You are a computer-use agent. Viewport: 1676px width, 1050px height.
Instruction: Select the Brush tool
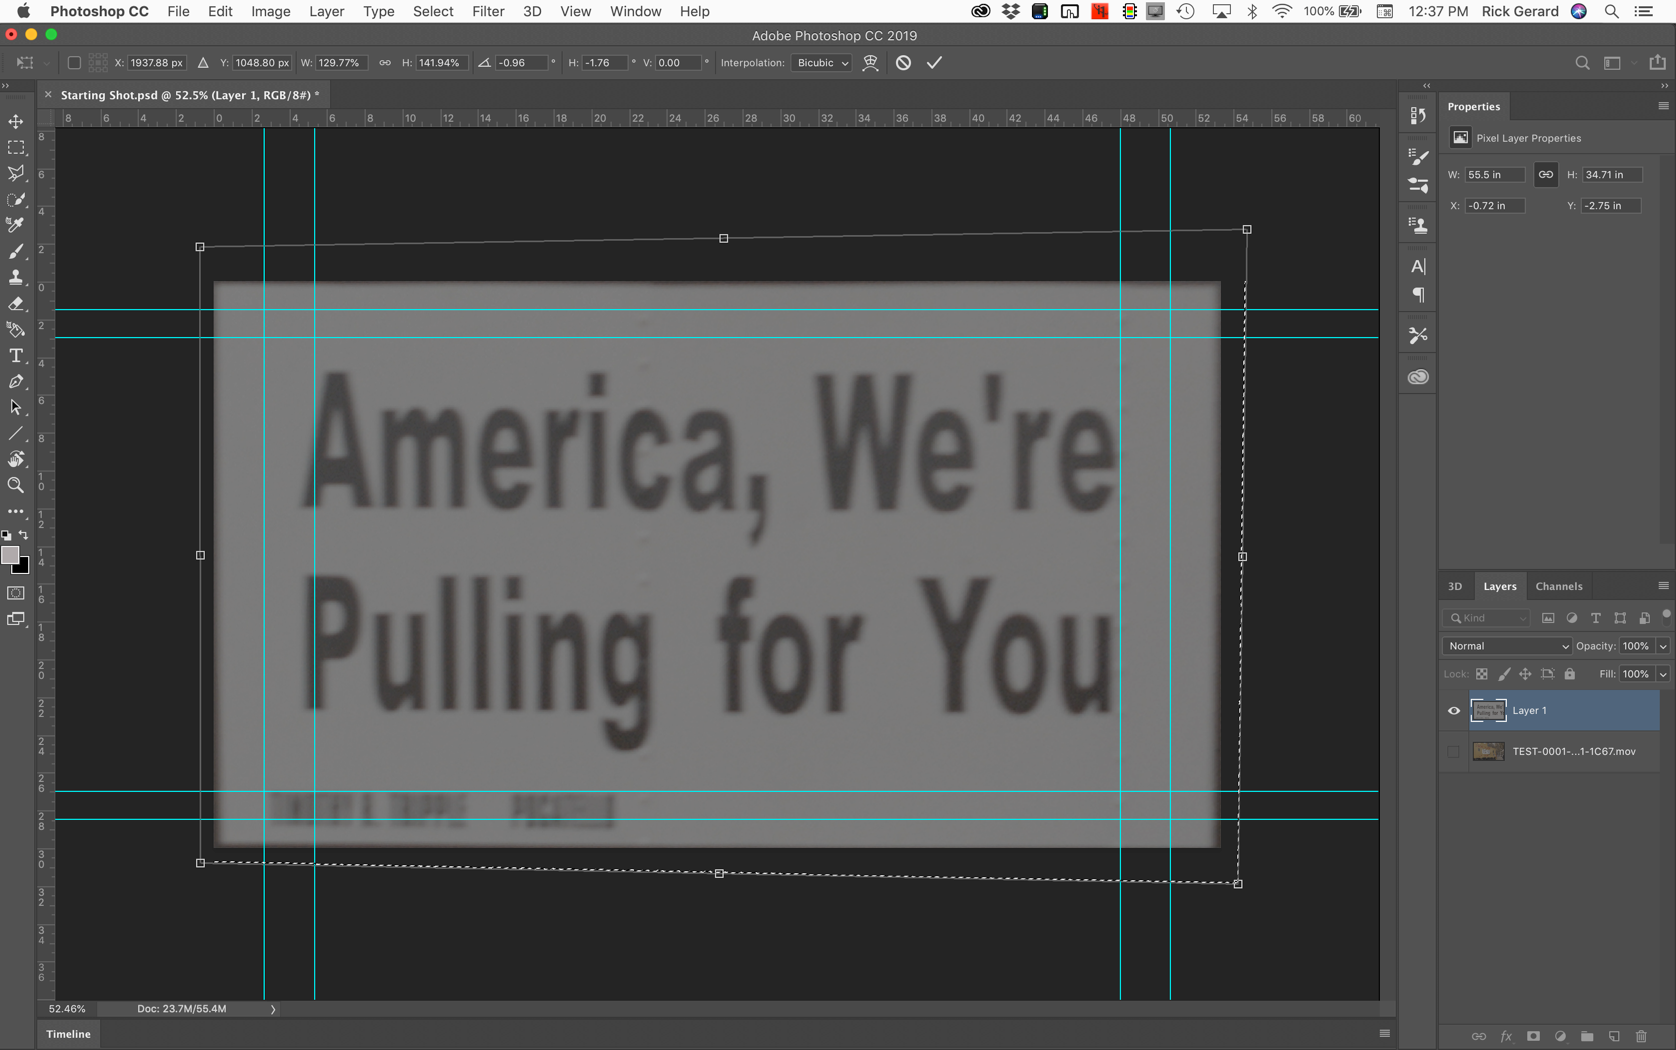pos(16,251)
